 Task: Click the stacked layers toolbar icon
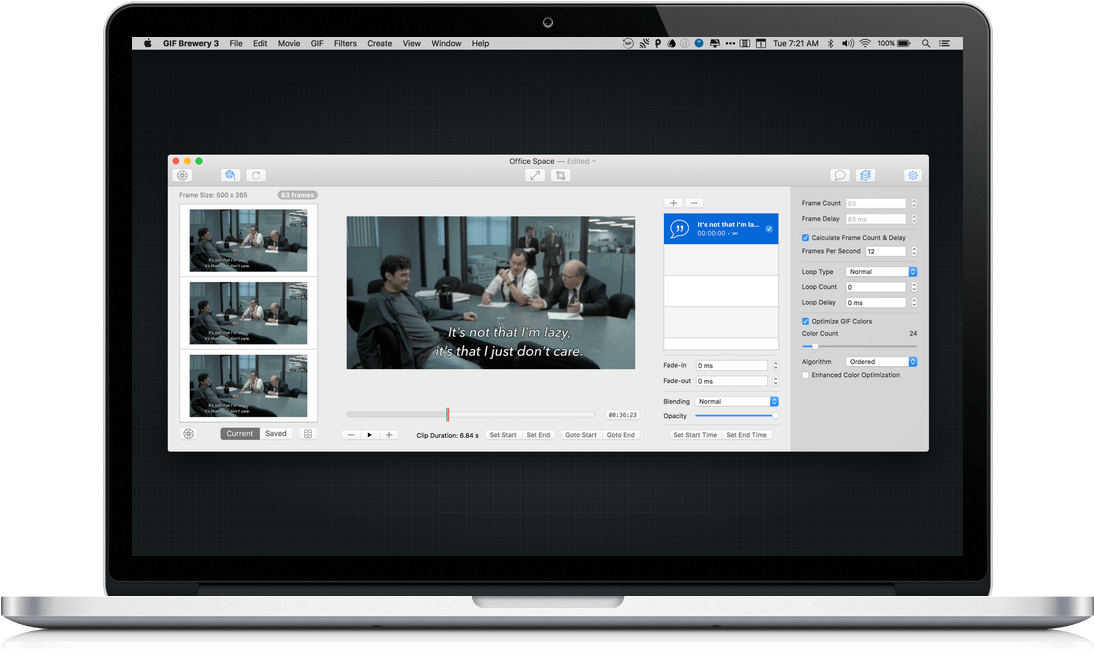tap(866, 175)
